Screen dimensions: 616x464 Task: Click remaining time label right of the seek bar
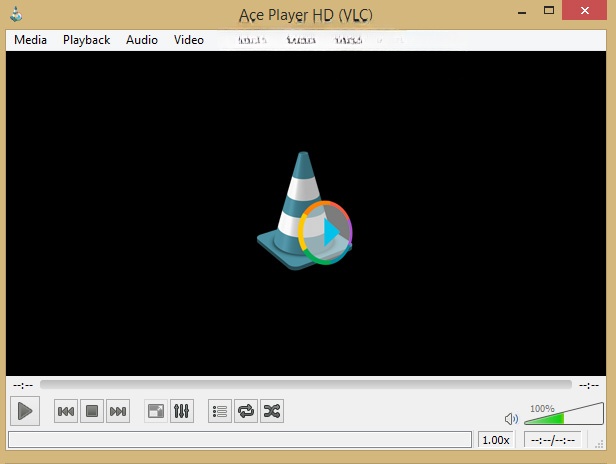pyautogui.click(x=589, y=385)
